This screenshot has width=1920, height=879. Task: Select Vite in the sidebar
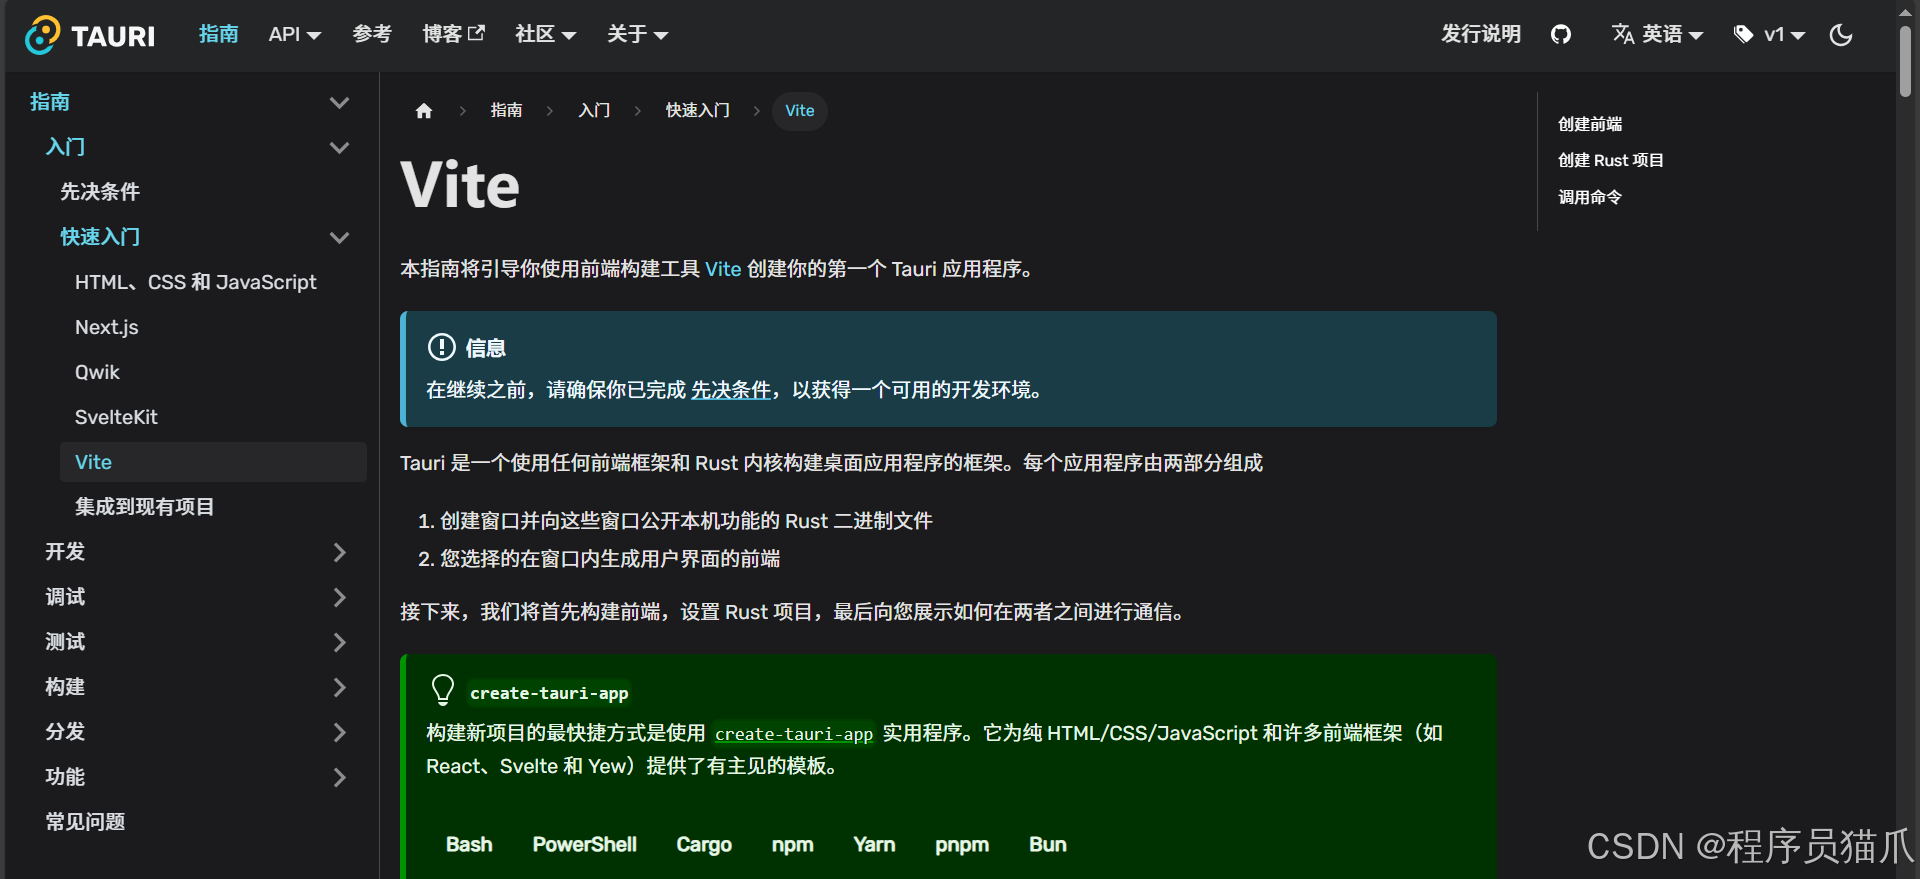point(213,462)
